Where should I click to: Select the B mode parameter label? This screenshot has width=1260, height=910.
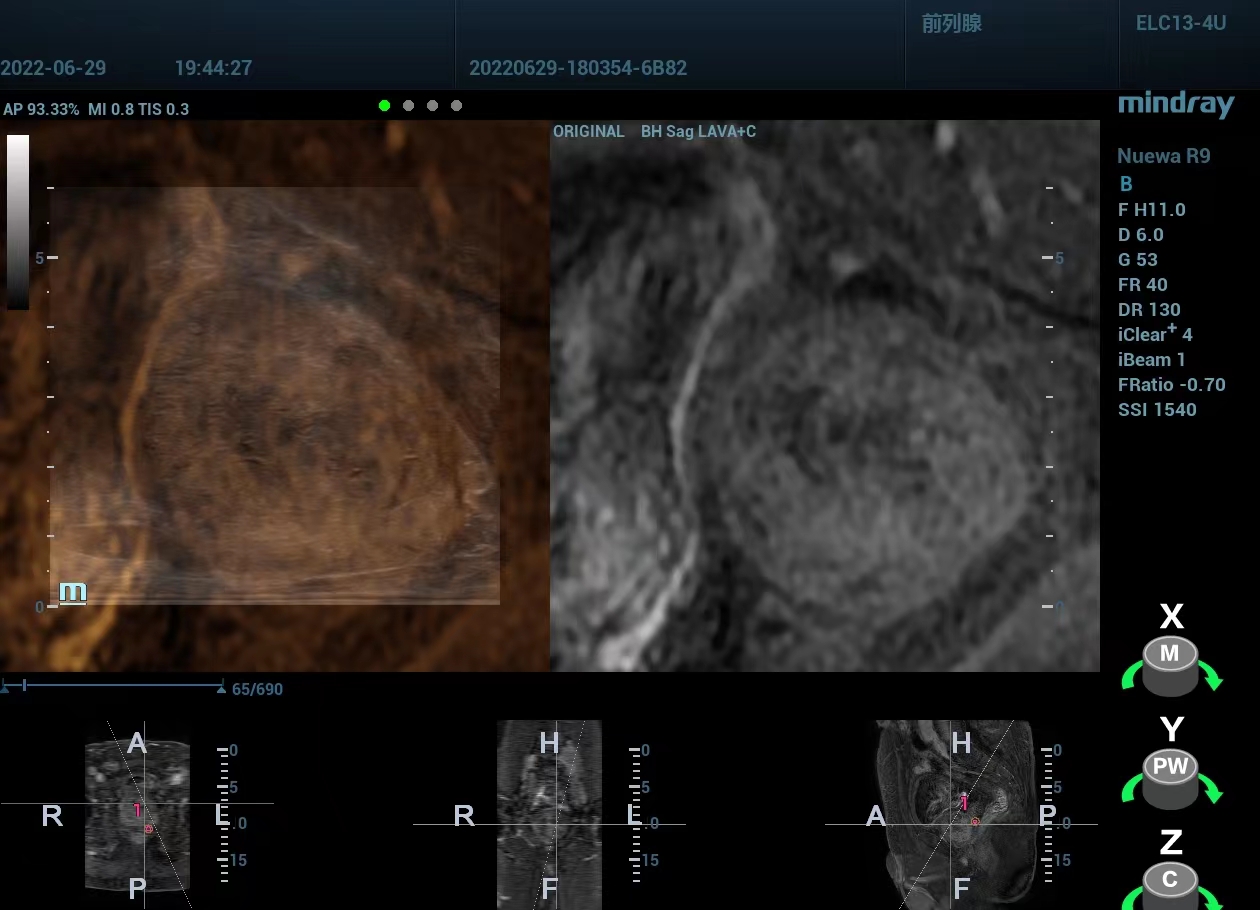pos(1126,184)
